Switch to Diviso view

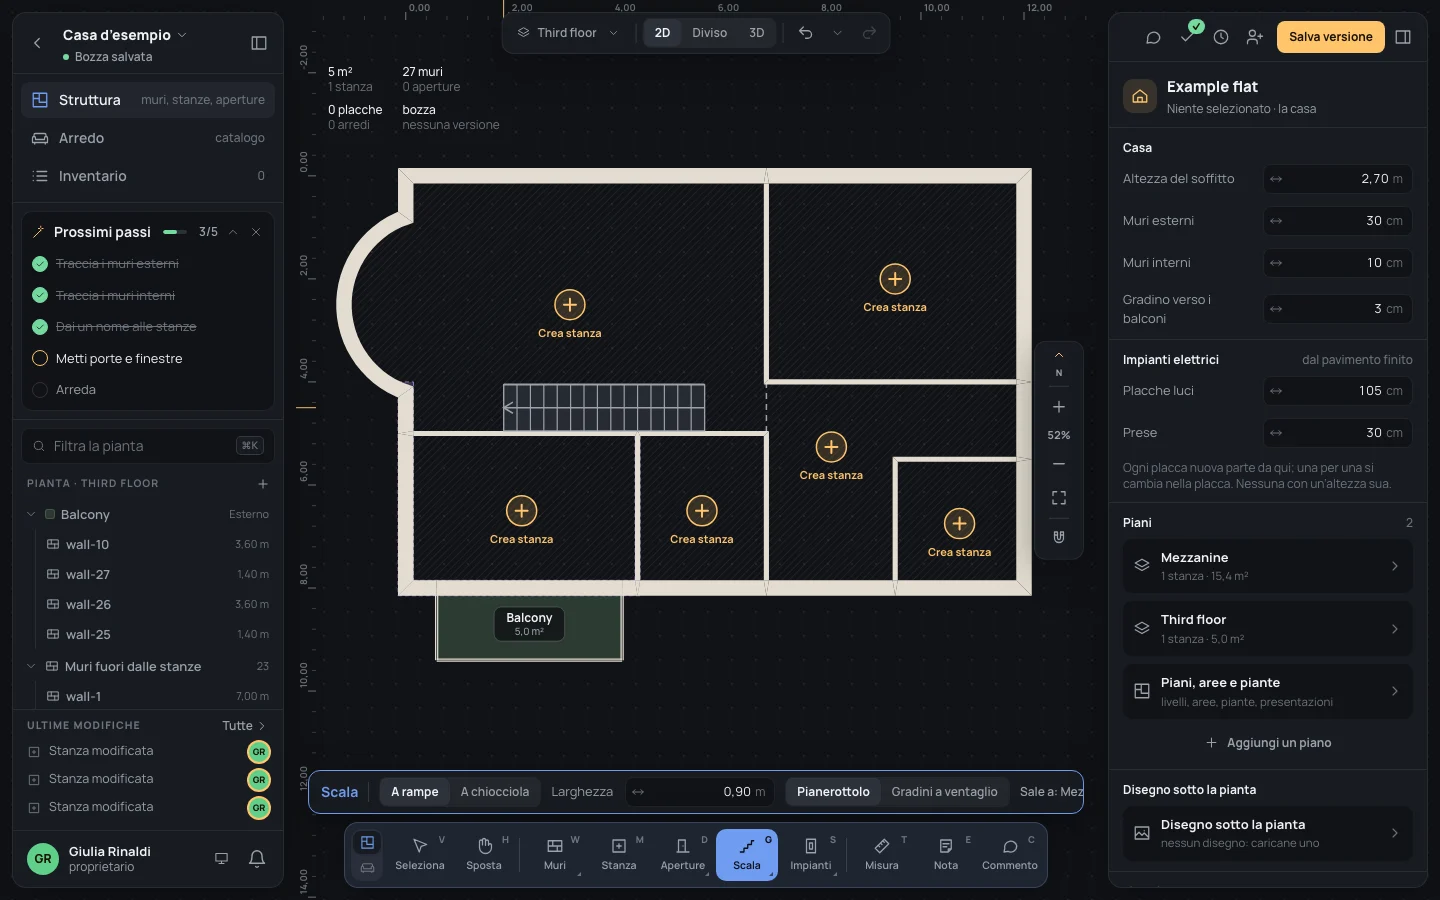pos(709,33)
